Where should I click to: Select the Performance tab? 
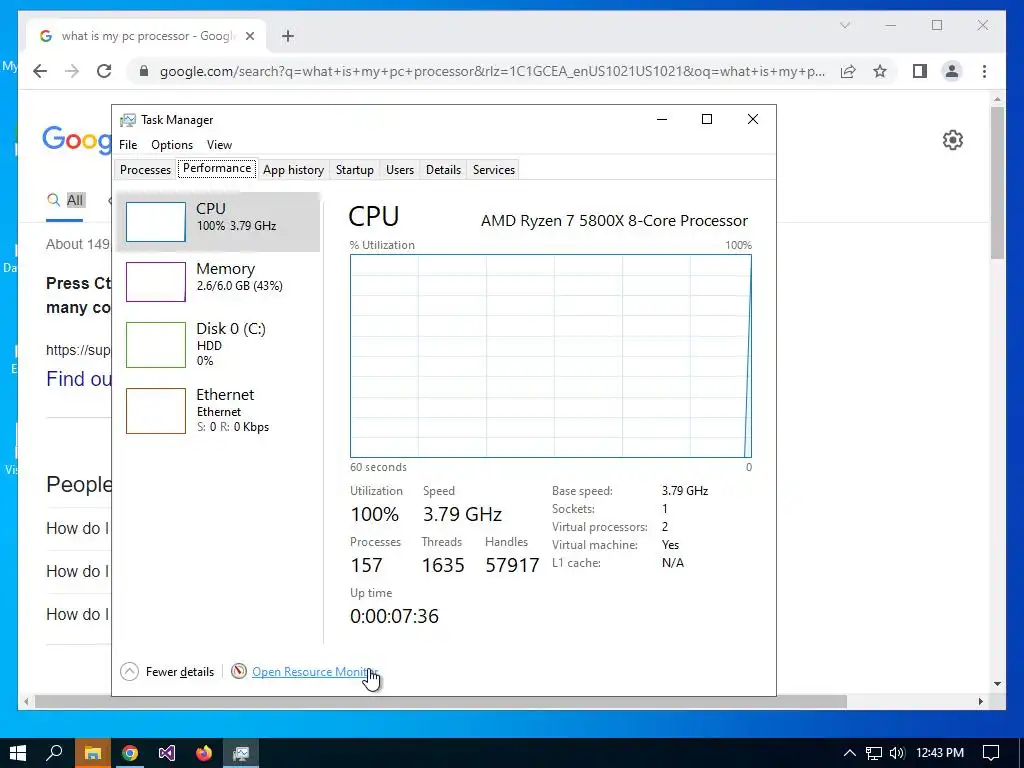tap(217, 168)
